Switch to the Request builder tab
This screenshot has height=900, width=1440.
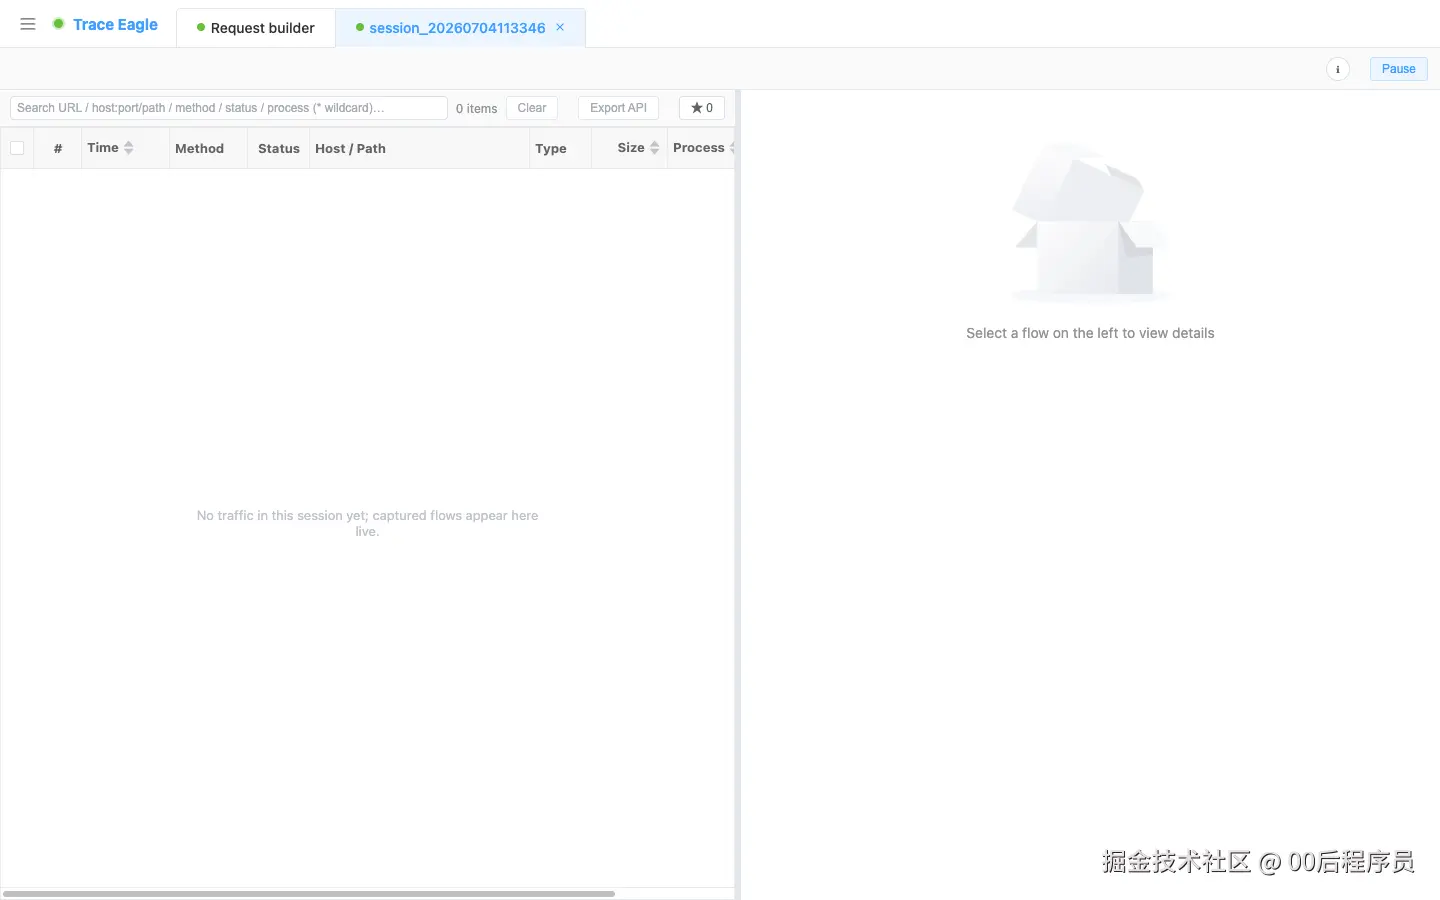coord(256,28)
